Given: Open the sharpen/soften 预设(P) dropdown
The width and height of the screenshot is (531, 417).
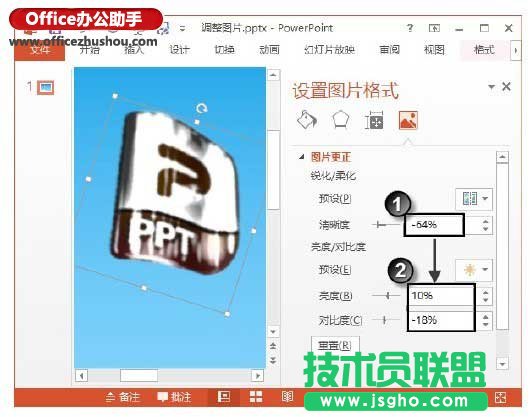Looking at the screenshot, I should [x=474, y=199].
